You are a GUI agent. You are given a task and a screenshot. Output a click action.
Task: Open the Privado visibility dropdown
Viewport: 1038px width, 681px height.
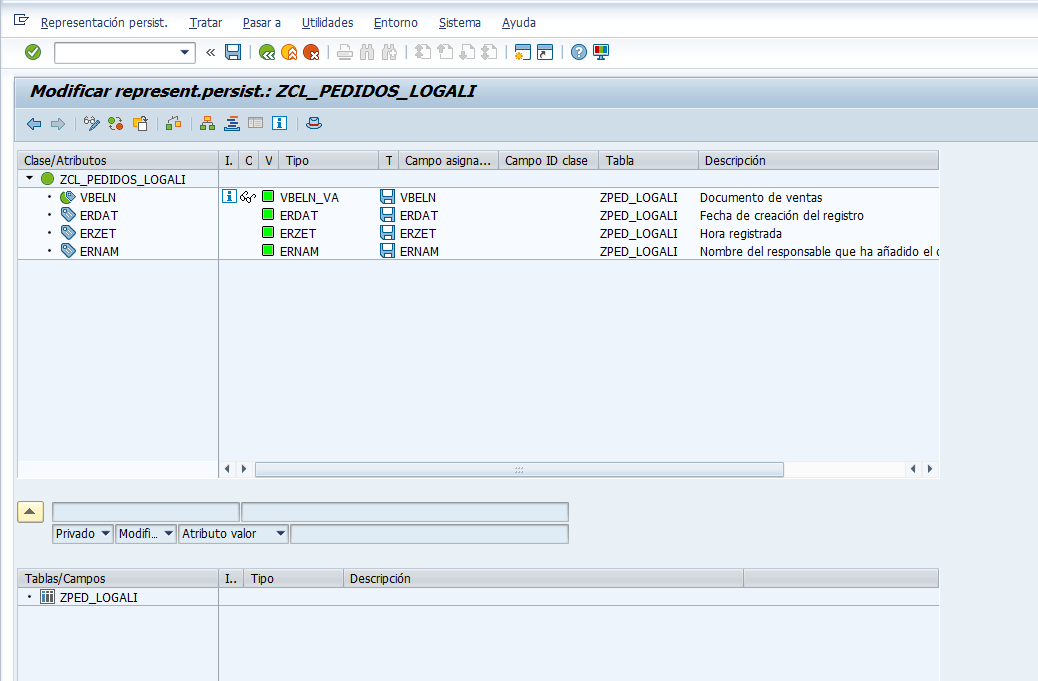83,534
